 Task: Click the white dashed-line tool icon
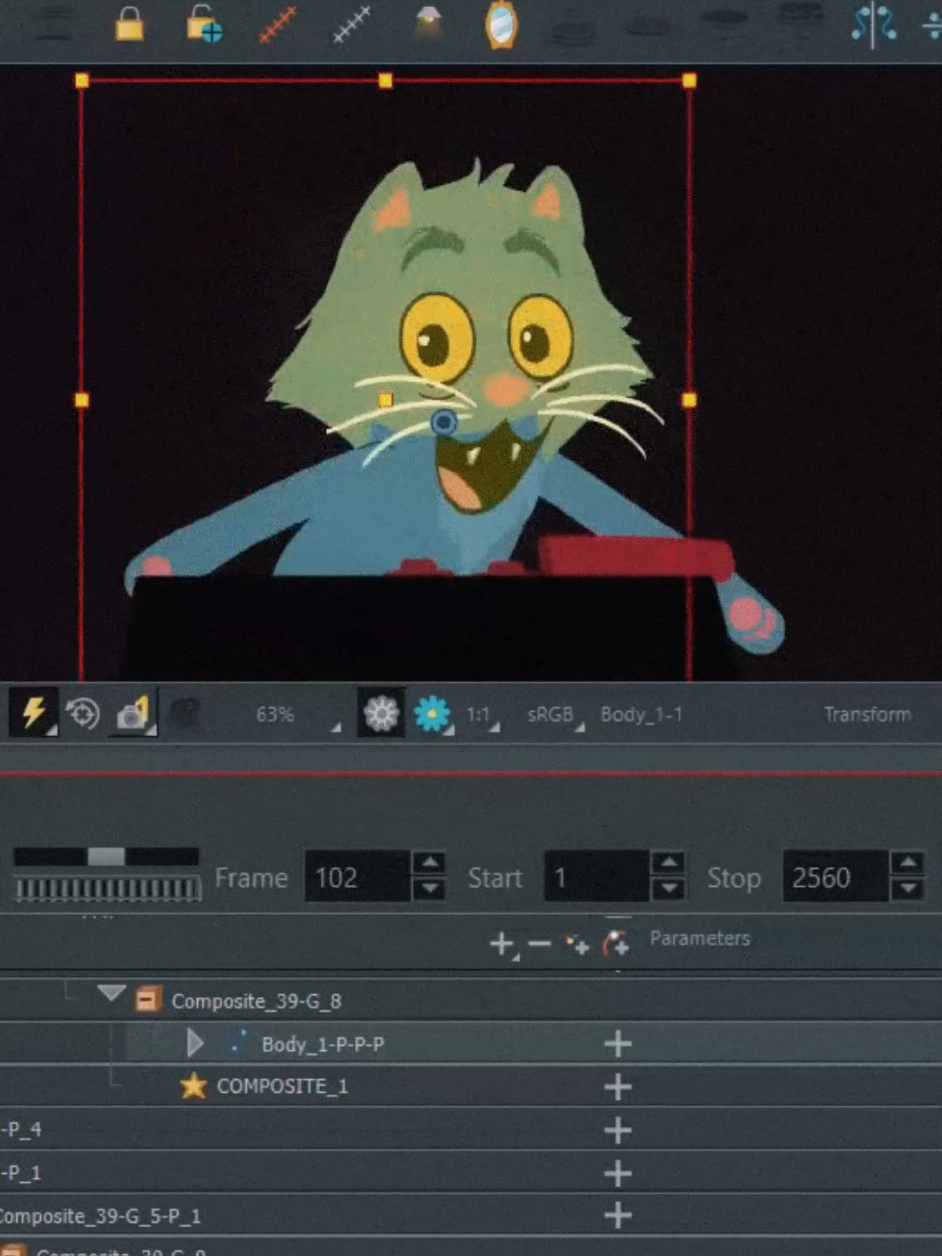coord(352,25)
